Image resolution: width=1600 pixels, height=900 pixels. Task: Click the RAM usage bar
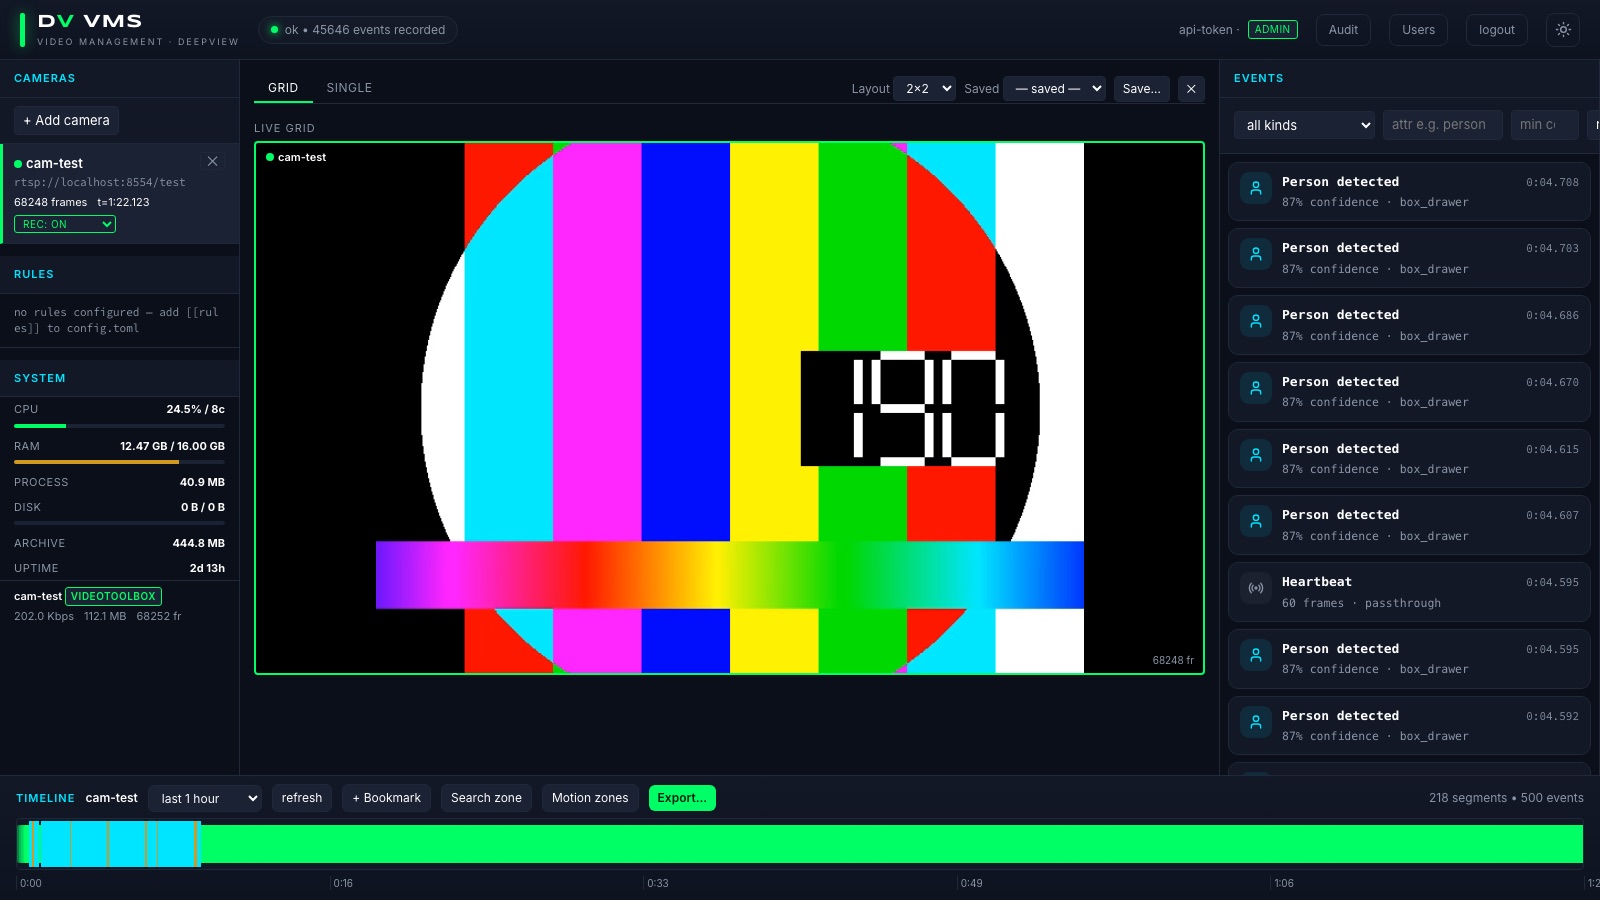pos(119,462)
